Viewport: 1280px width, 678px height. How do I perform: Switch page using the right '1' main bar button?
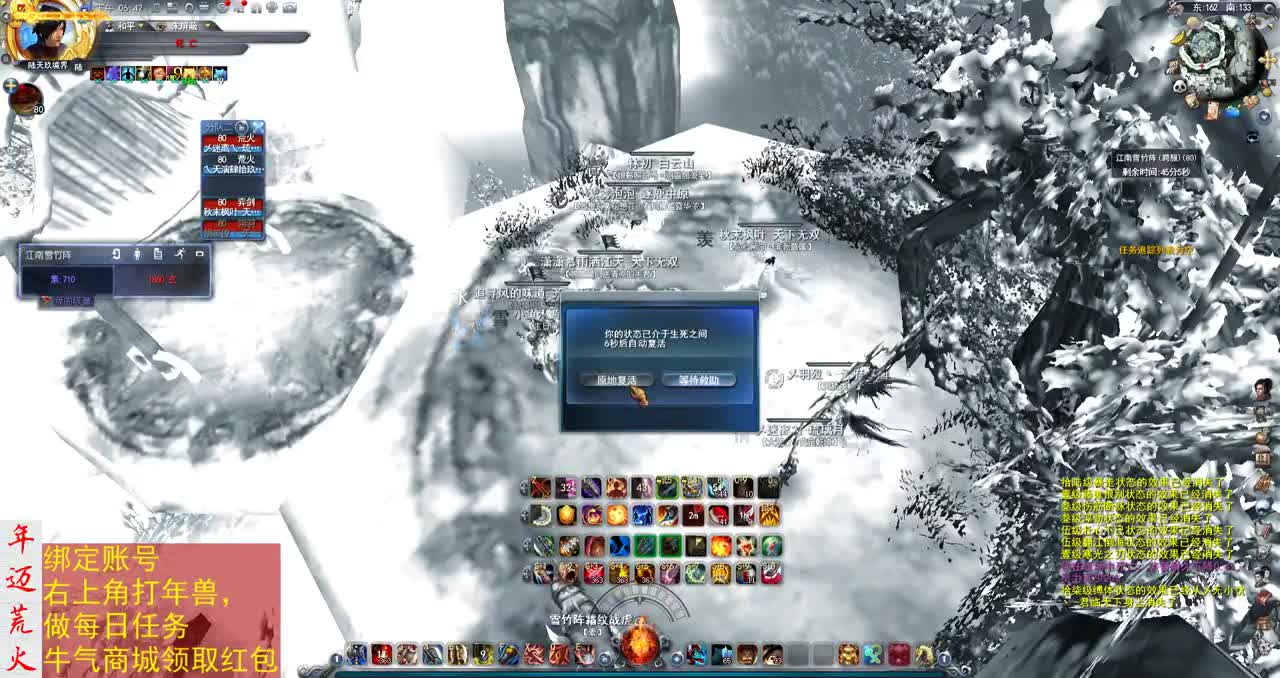click(x=943, y=659)
